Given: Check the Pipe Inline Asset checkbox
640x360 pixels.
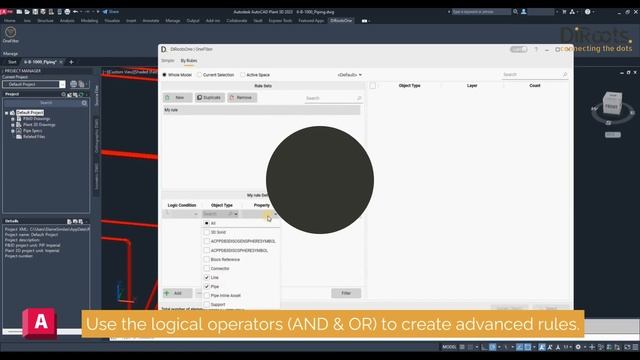Looking at the screenshot, I should 207,295.
